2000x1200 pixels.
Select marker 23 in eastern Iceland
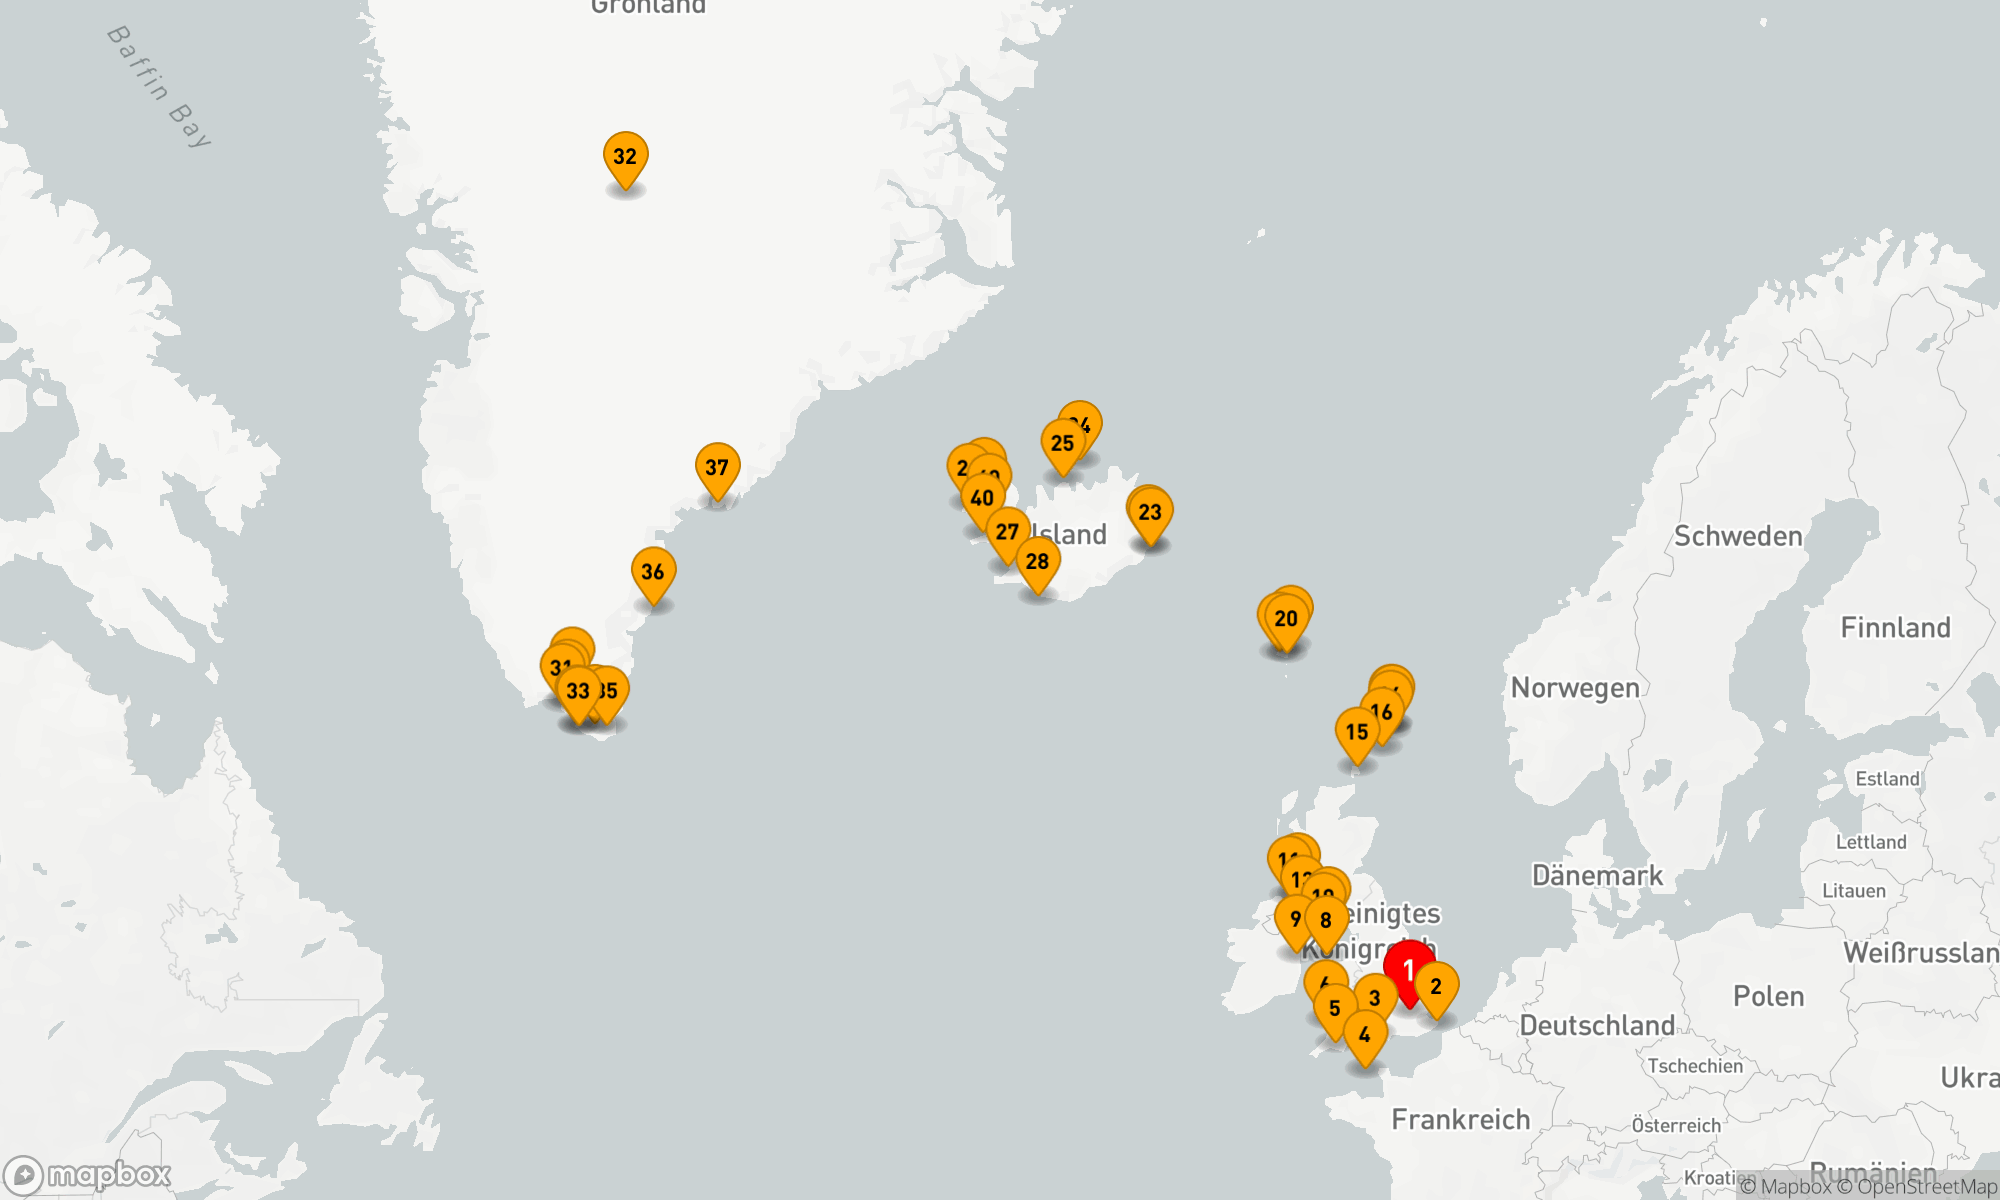(x=1150, y=513)
